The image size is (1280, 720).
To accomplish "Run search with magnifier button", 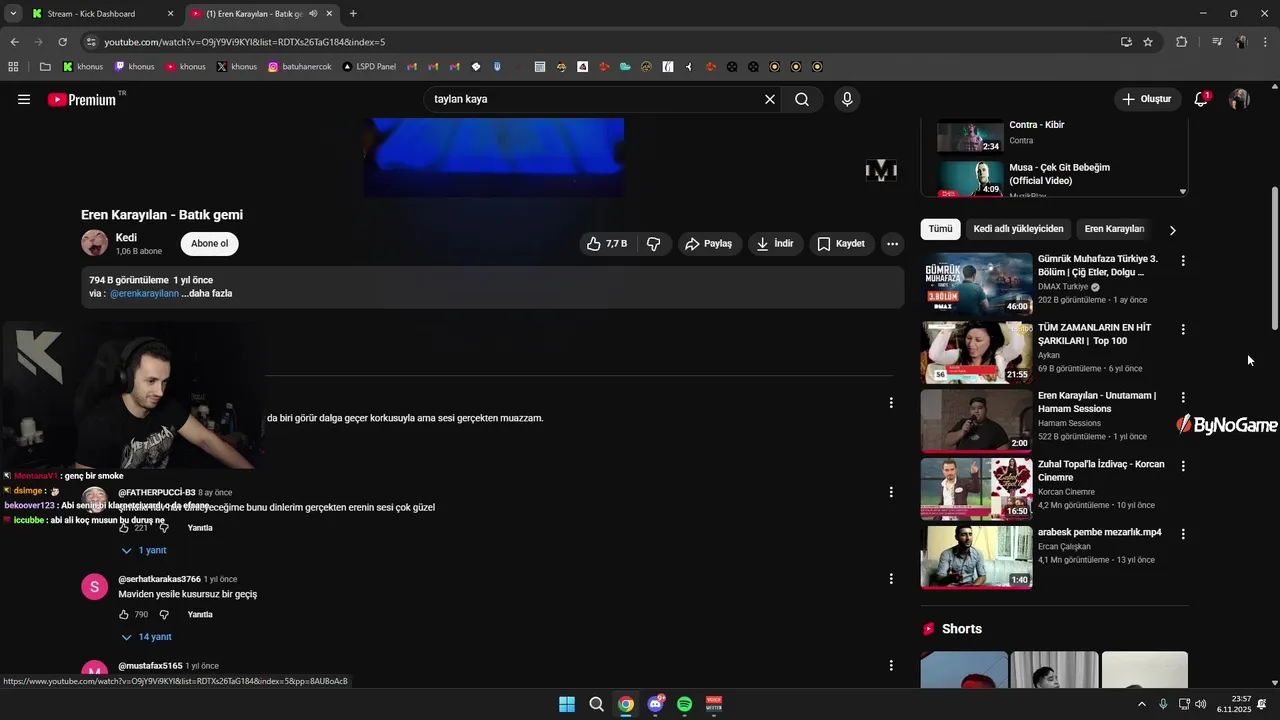I will (x=802, y=99).
